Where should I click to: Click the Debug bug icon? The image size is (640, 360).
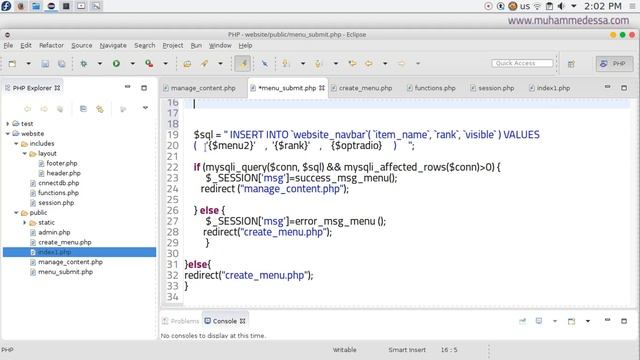(x=84, y=64)
